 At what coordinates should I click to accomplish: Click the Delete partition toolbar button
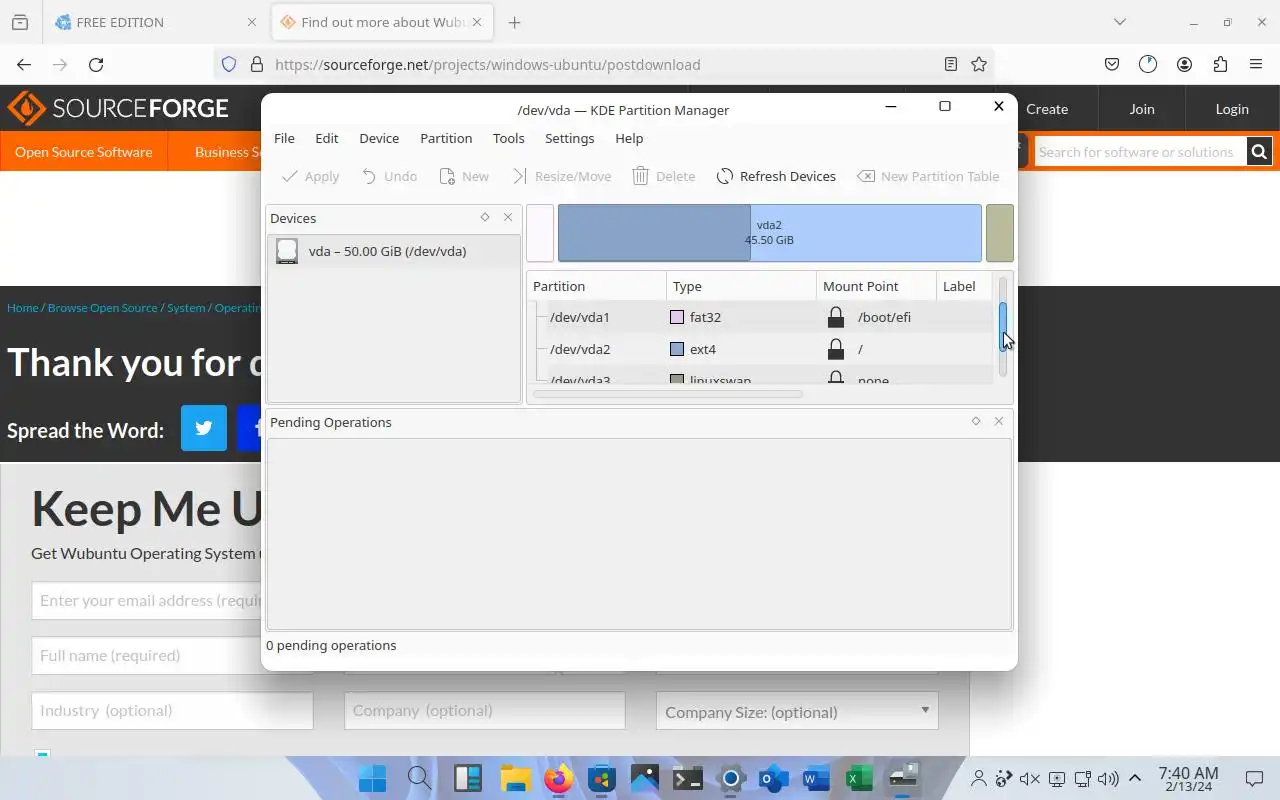(664, 176)
